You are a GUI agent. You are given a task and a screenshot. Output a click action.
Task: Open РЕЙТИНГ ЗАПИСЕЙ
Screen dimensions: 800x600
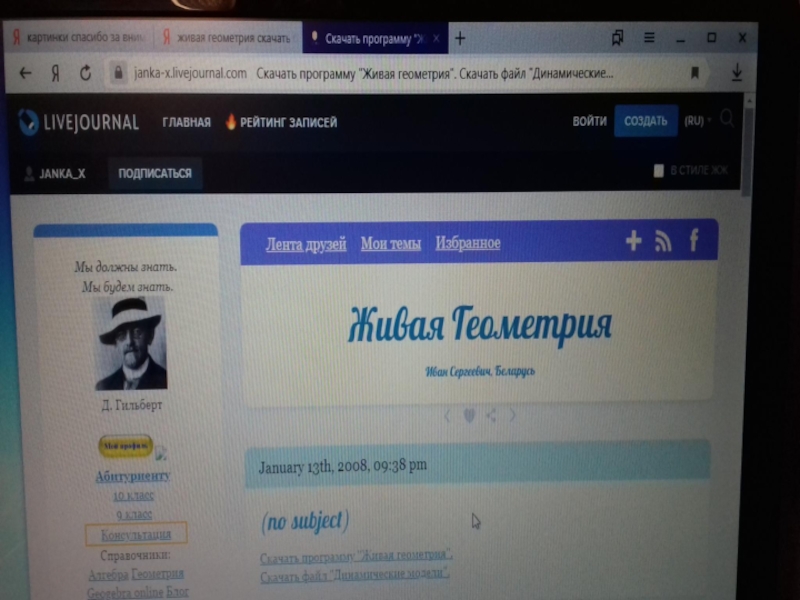click(x=281, y=122)
